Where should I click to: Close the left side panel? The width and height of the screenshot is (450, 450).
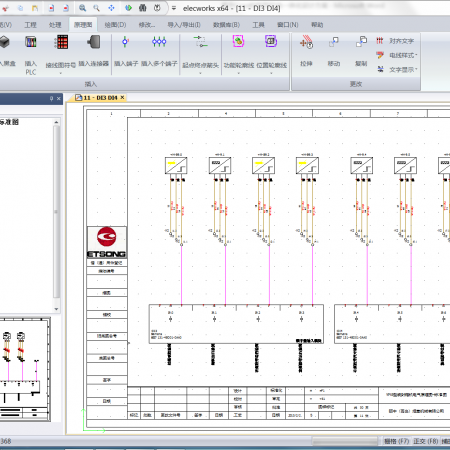point(59,98)
